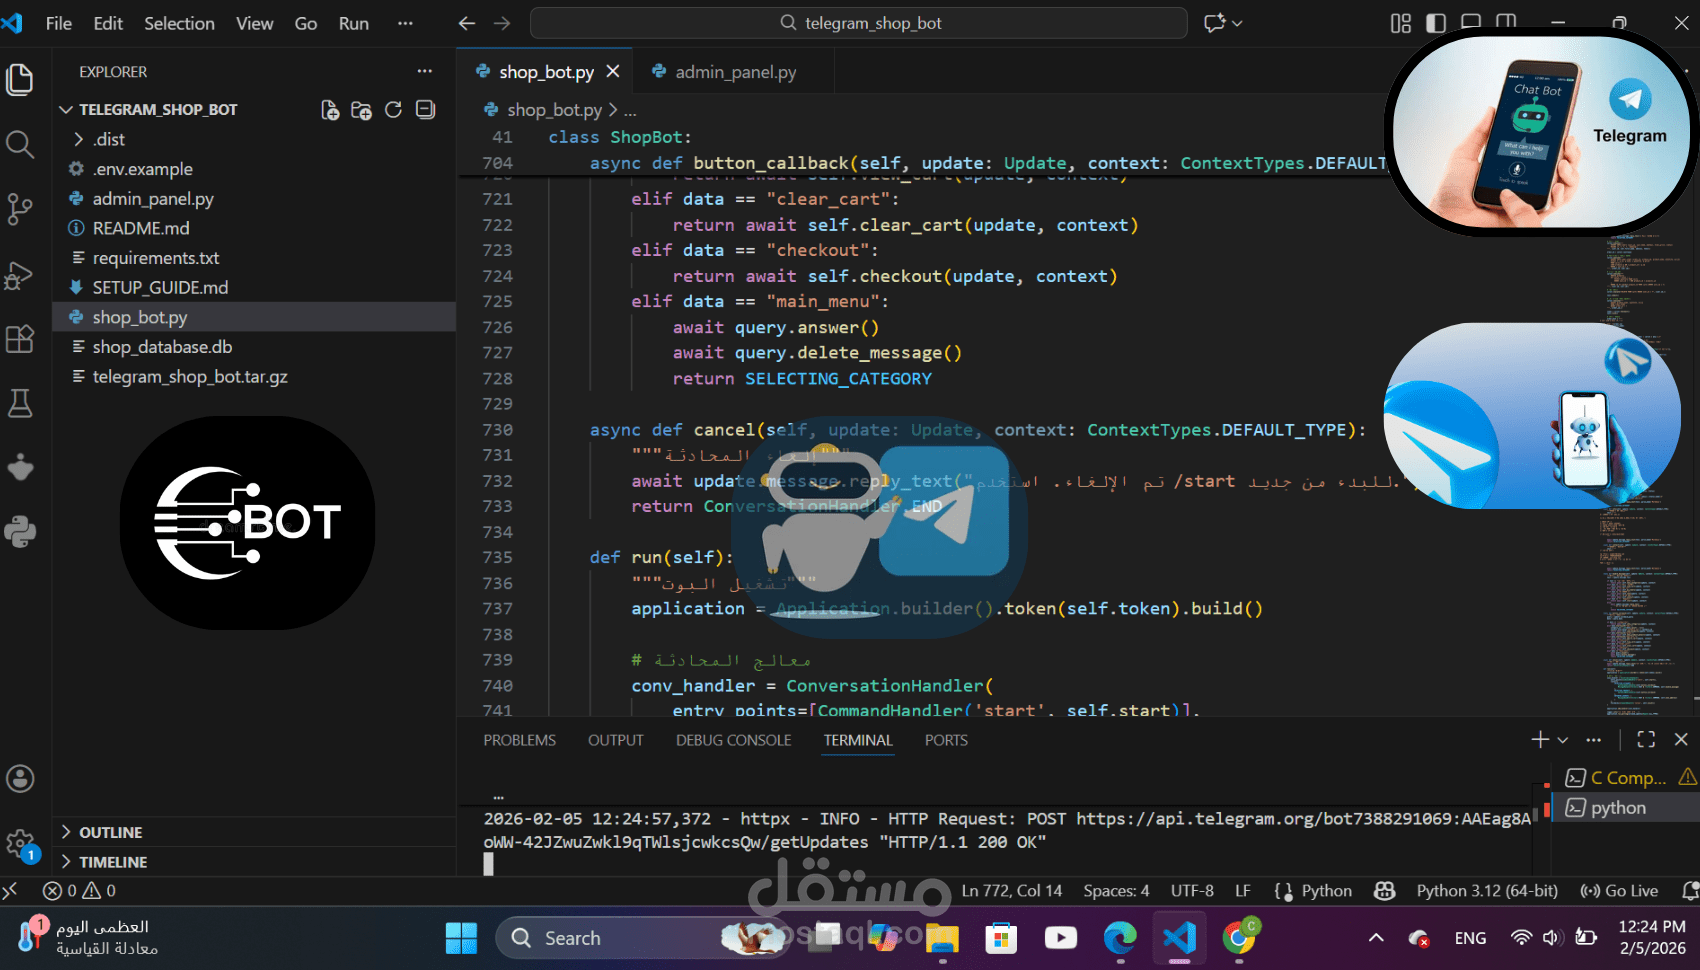Open Explorer views and more actions menu
Viewport: 1700px width, 970px height.
click(x=425, y=71)
